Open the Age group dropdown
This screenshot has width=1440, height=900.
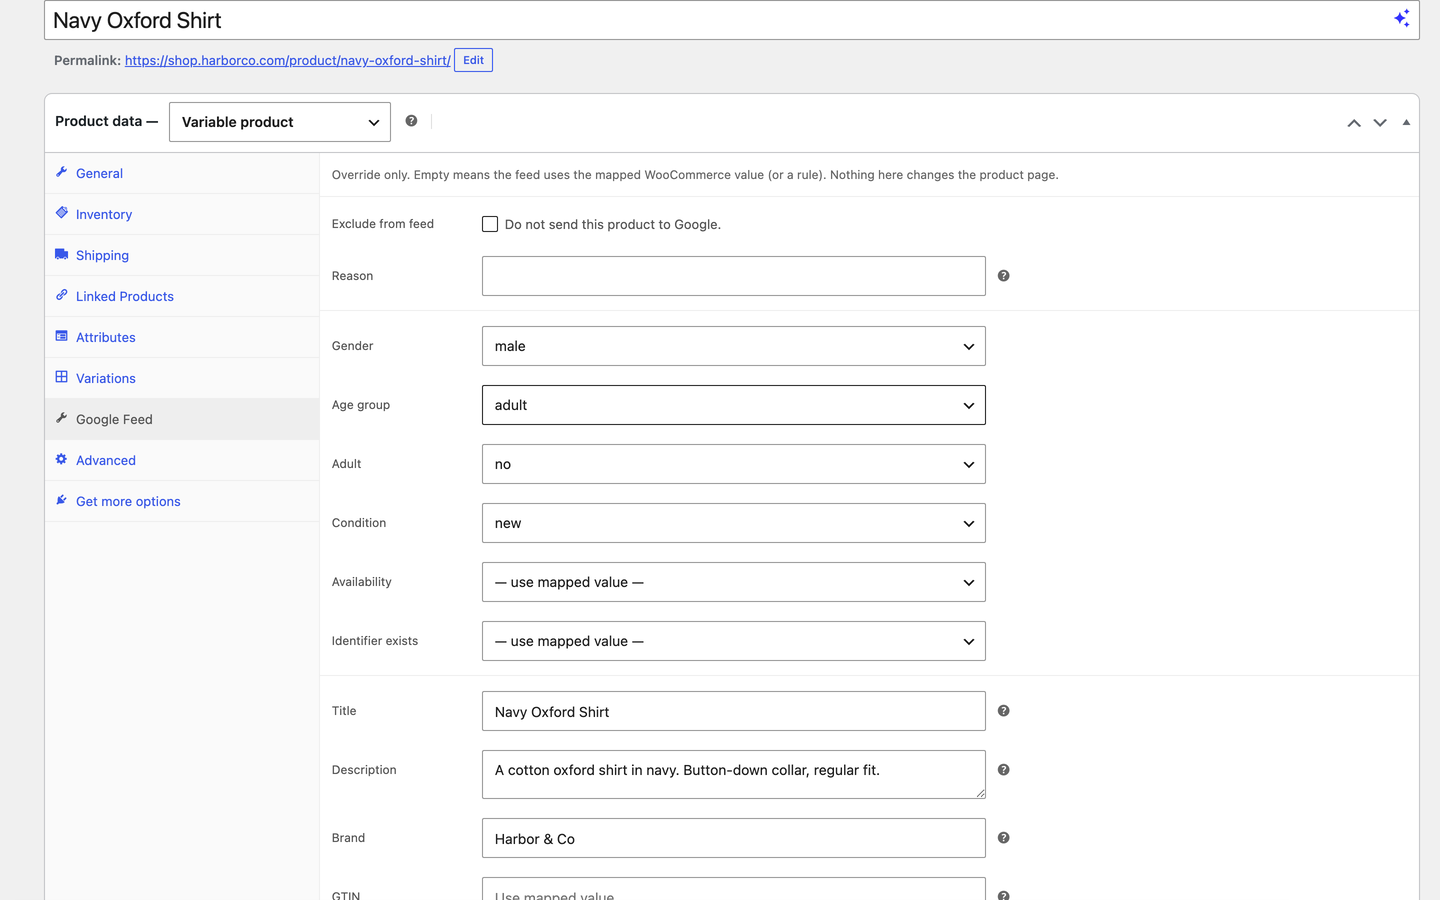[734, 405]
